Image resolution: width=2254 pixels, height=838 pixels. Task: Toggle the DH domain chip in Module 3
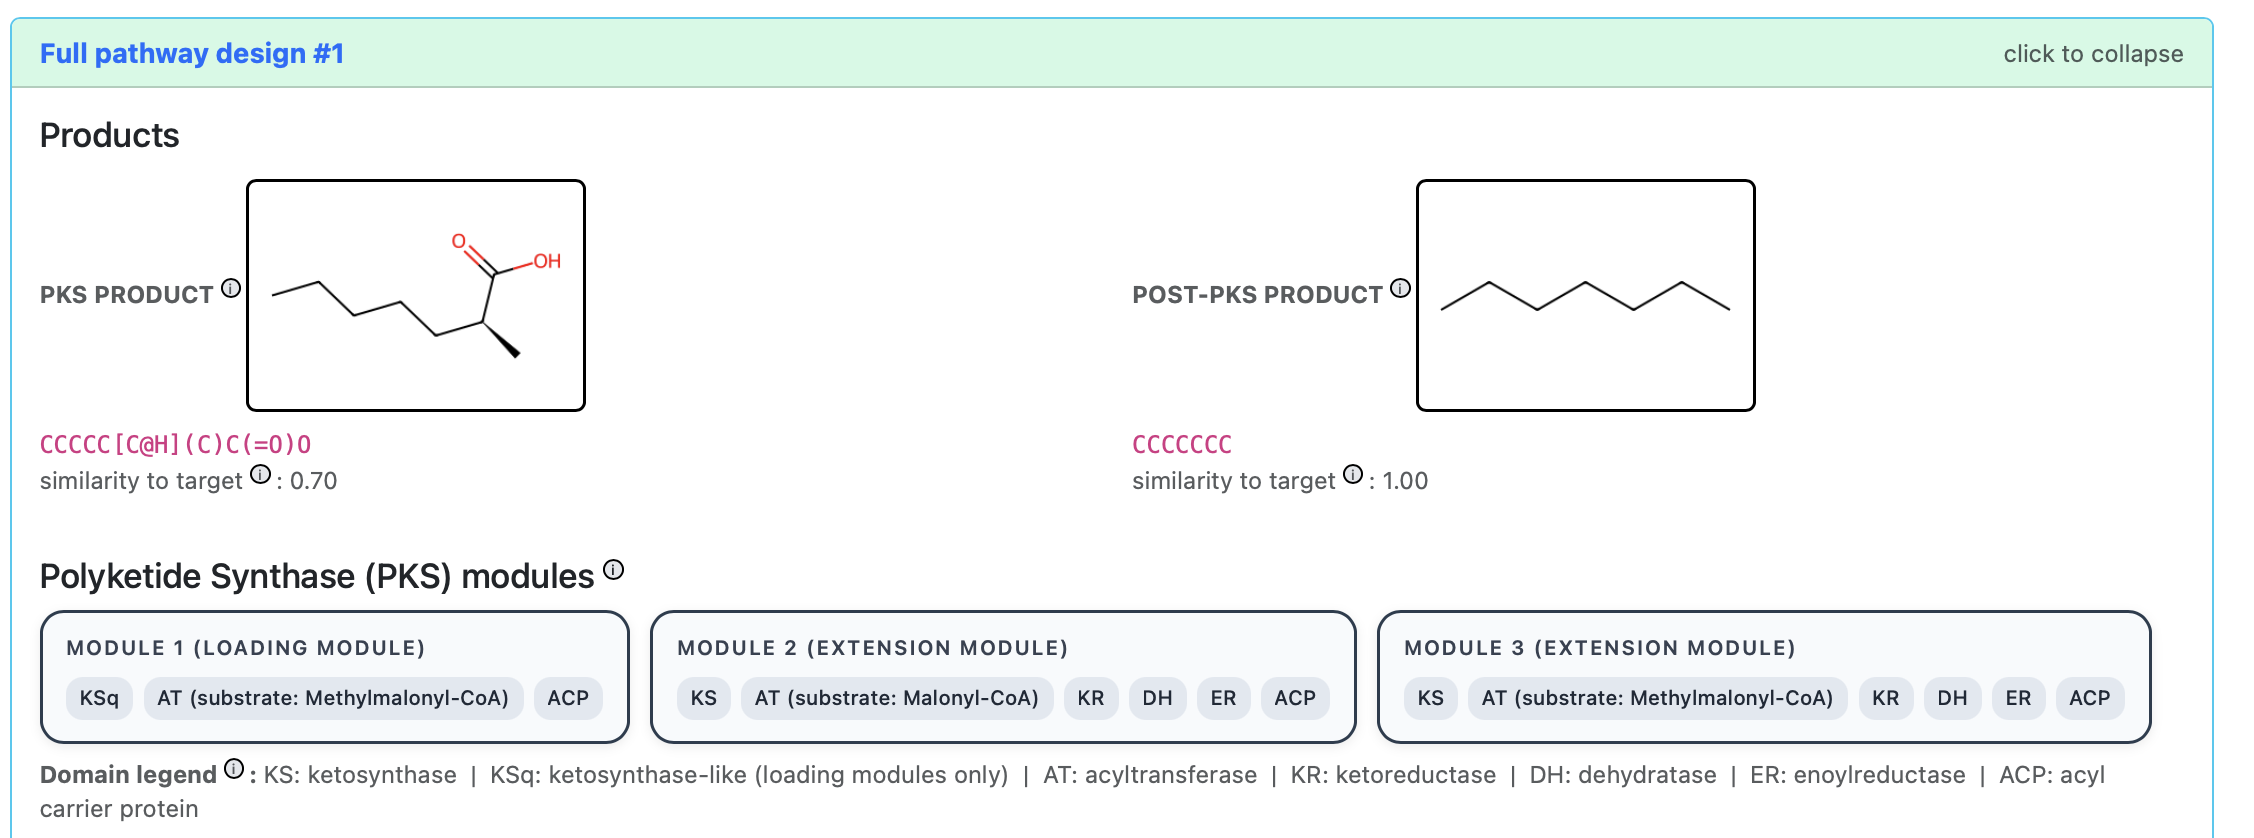[1950, 698]
